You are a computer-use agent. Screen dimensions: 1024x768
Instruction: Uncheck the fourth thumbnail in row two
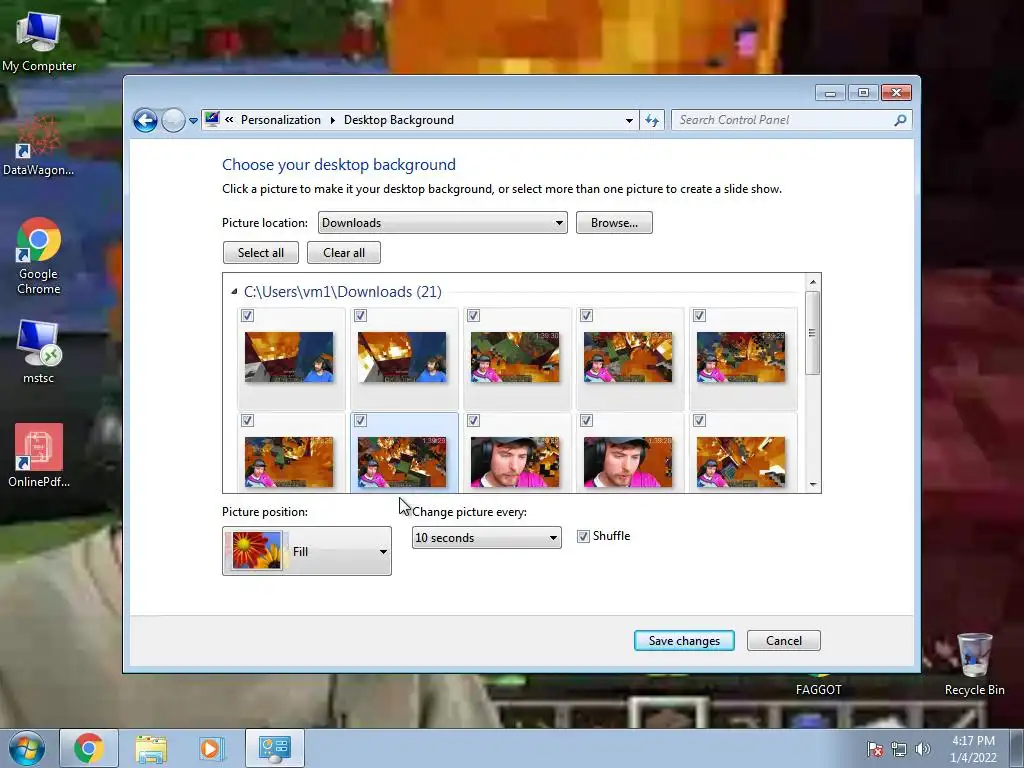(x=586, y=421)
